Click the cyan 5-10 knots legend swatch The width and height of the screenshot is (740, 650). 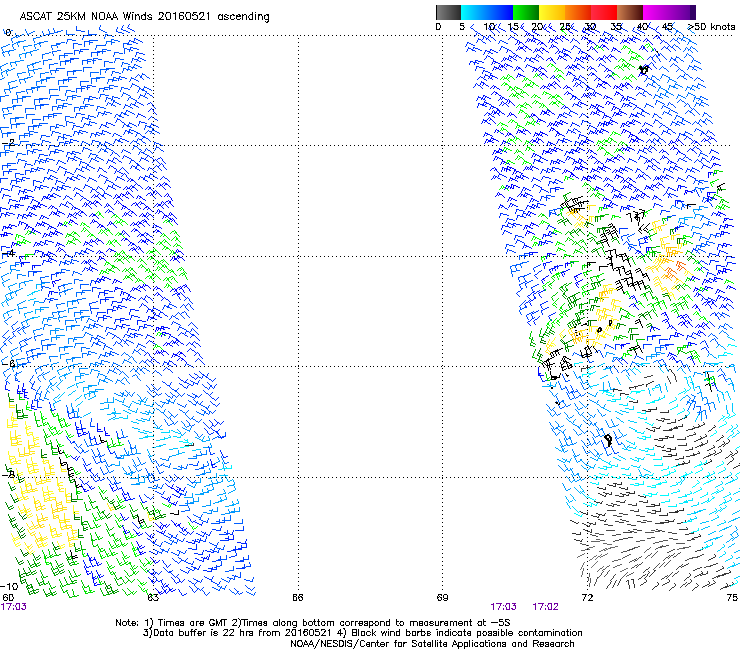[474, 12]
